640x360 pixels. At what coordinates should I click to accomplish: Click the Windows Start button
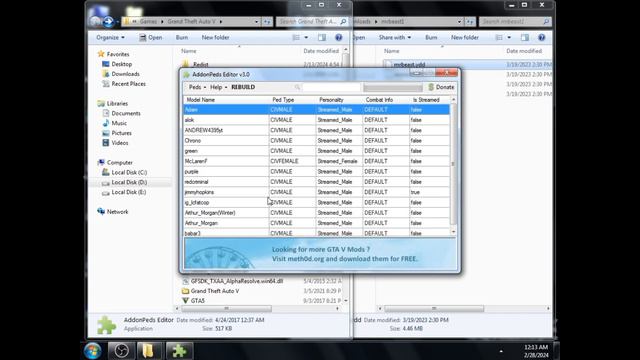(x=93, y=351)
